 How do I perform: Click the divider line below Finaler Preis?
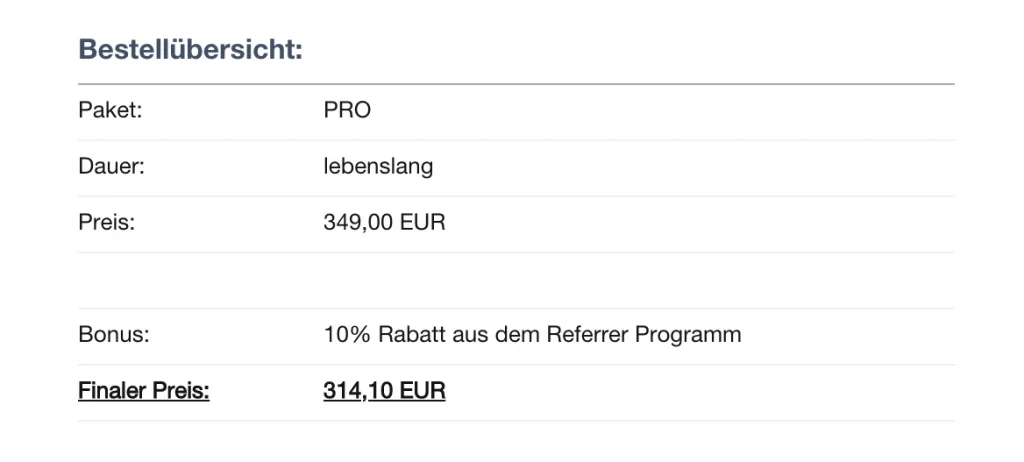(x=516, y=420)
